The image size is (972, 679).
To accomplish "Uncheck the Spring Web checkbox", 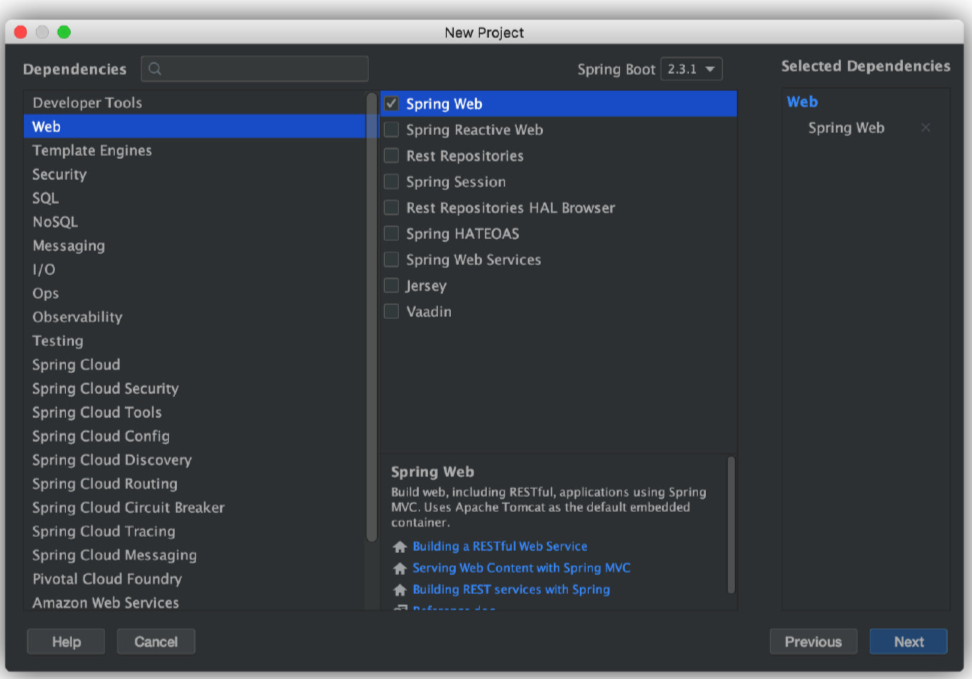I will [x=391, y=104].
